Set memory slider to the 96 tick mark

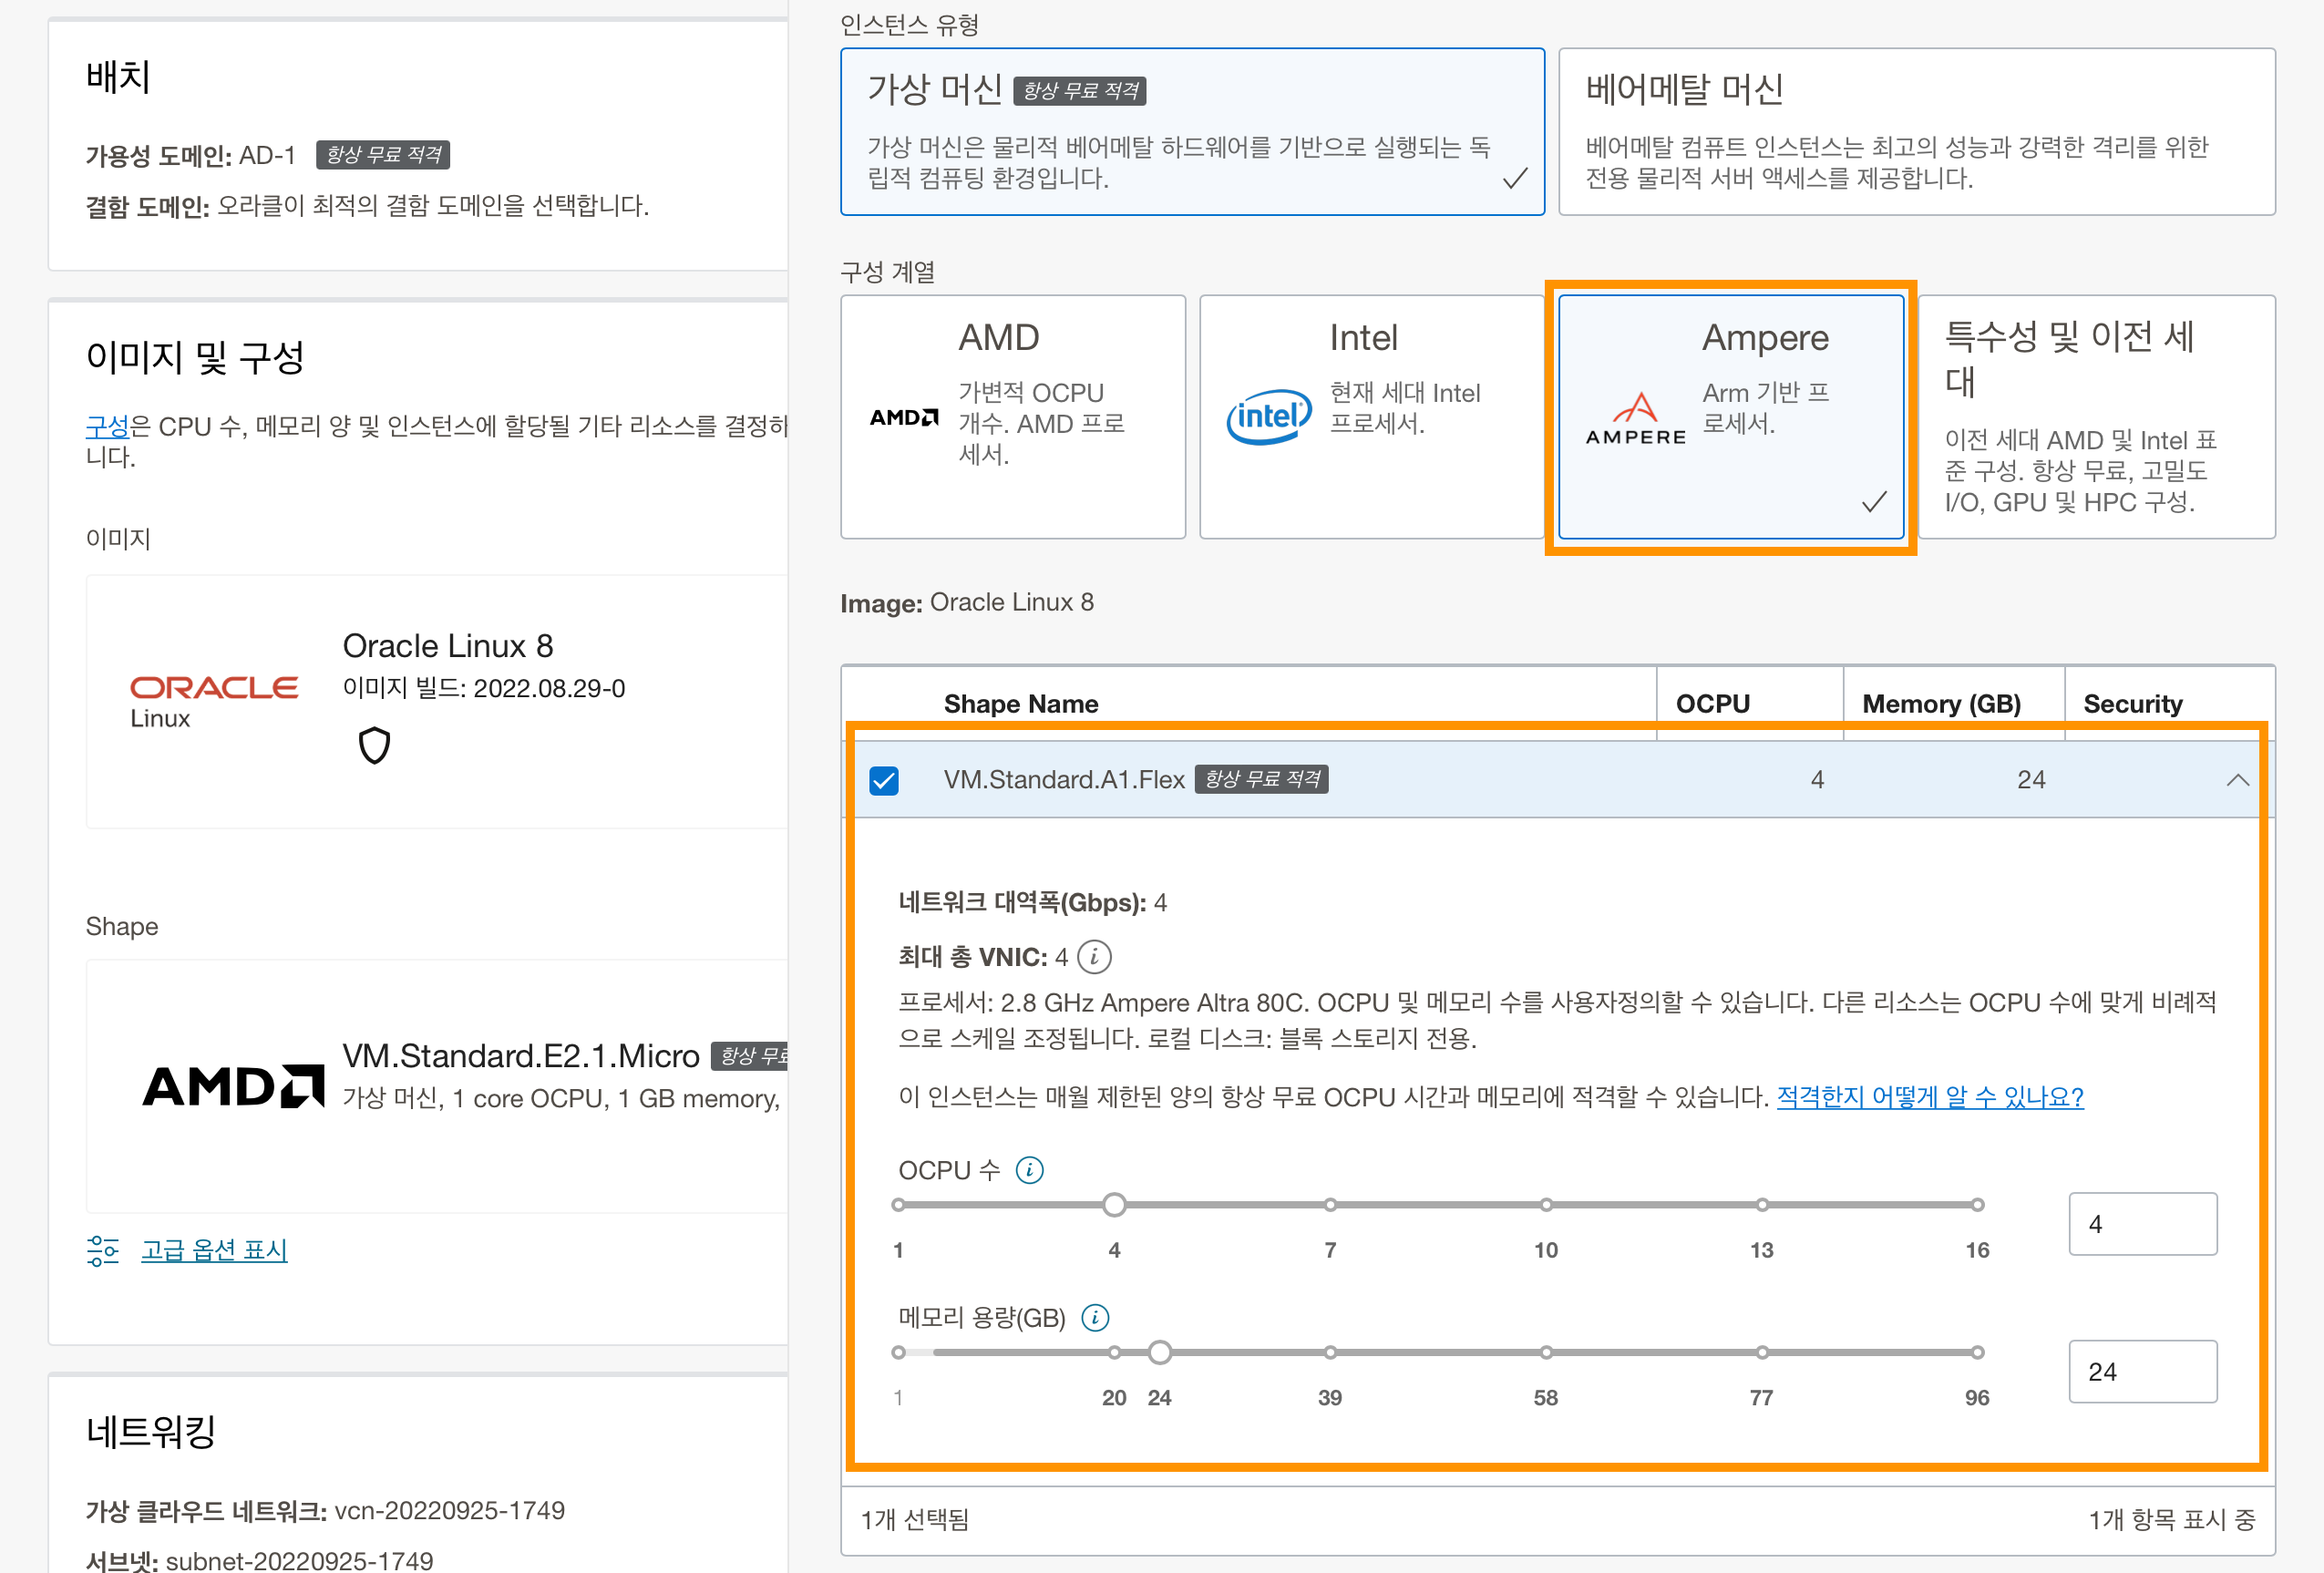click(x=1977, y=1353)
